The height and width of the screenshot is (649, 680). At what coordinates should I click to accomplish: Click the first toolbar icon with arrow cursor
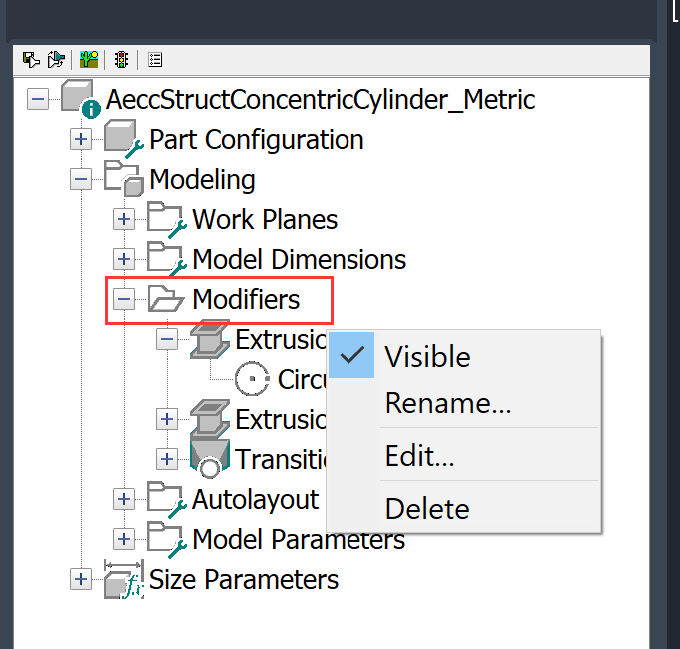point(31,60)
